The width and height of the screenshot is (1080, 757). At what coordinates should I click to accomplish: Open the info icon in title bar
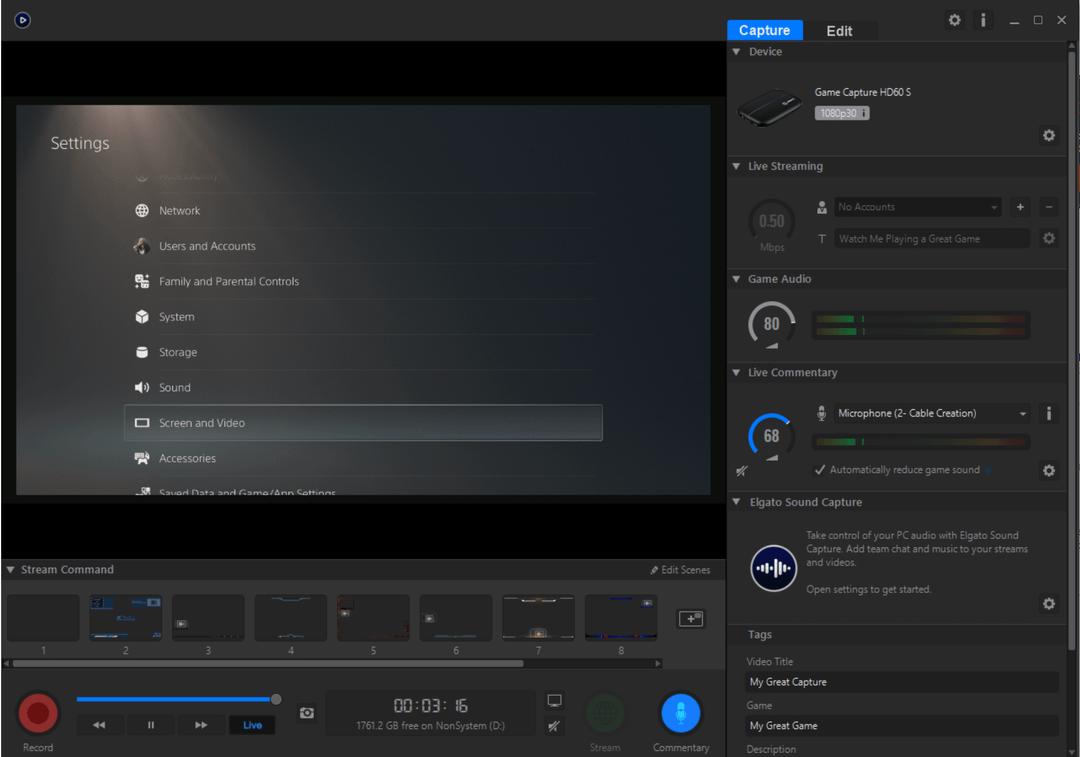click(x=983, y=20)
